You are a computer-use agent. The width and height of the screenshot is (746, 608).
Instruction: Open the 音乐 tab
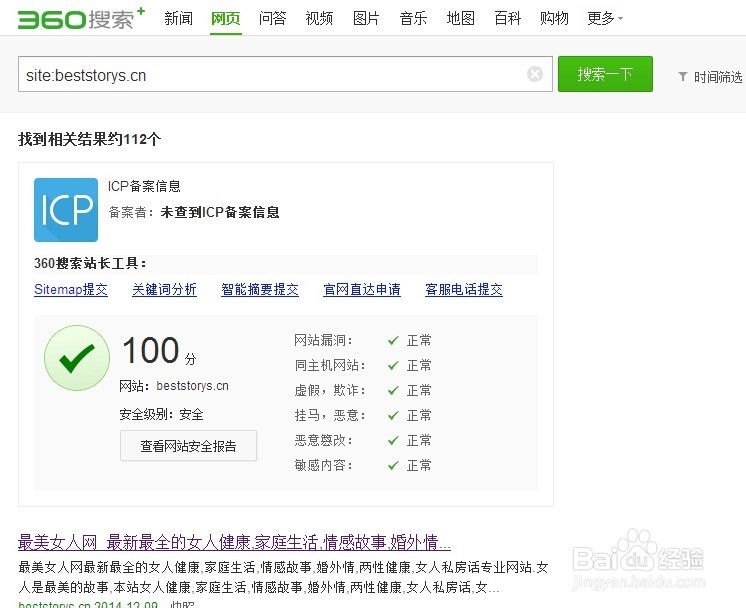pos(413,19)
